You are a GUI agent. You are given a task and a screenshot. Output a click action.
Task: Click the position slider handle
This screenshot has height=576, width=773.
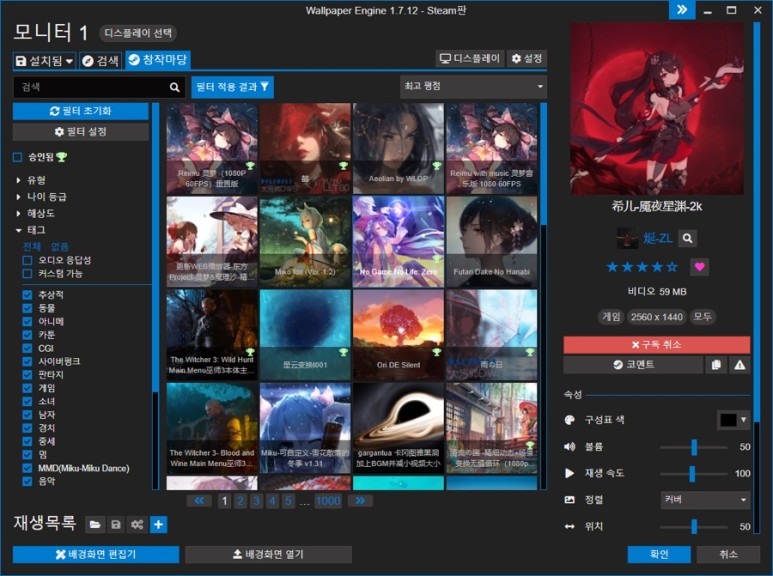[x=694, y=527]
